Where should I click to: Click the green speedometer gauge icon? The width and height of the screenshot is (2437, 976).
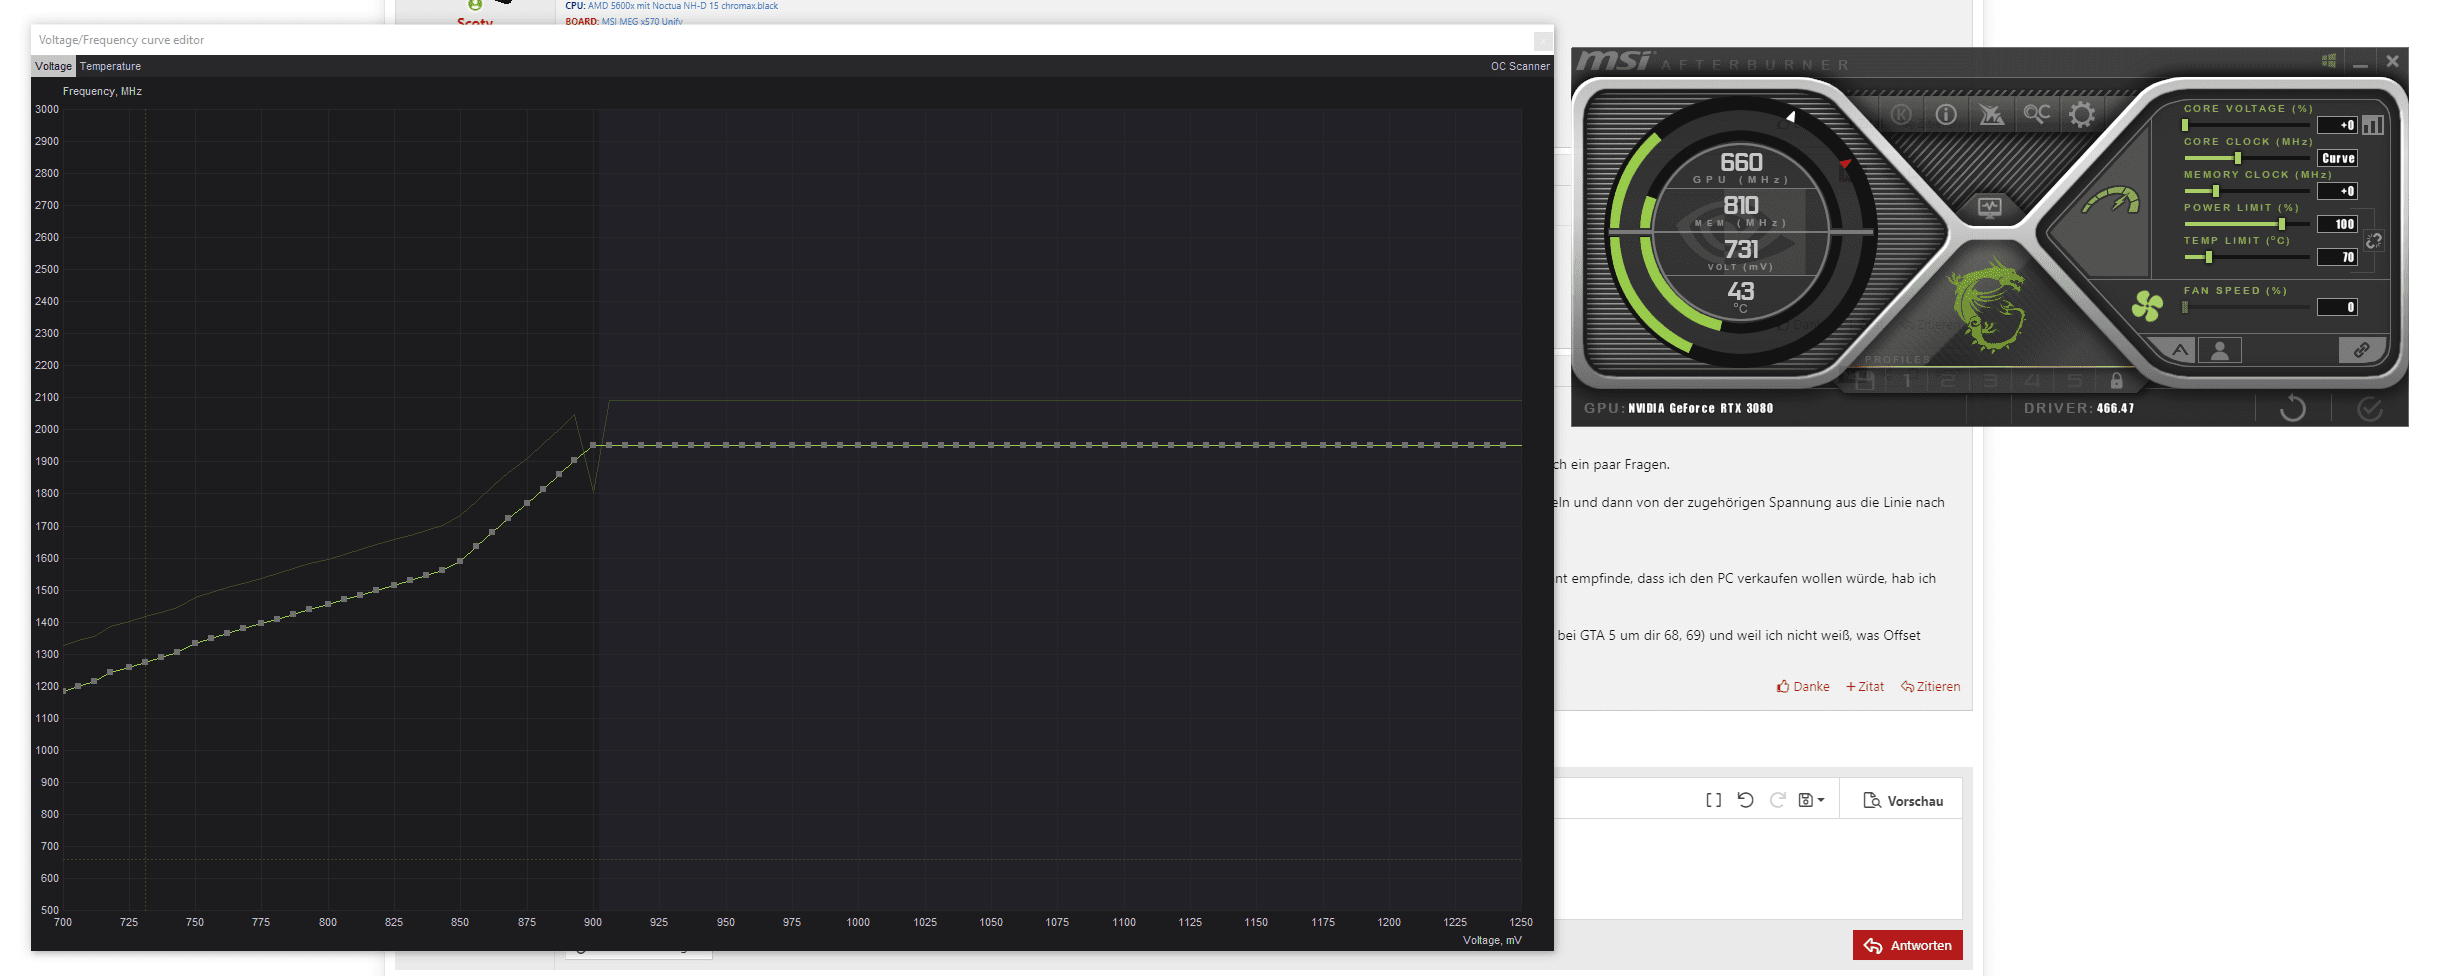[2111, 201]
